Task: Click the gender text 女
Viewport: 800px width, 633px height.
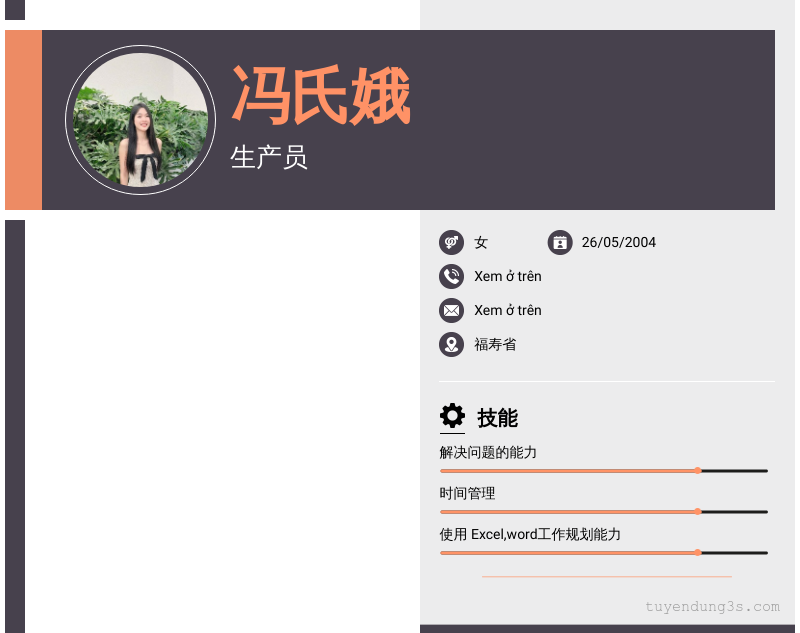Action: coord(481,243)
